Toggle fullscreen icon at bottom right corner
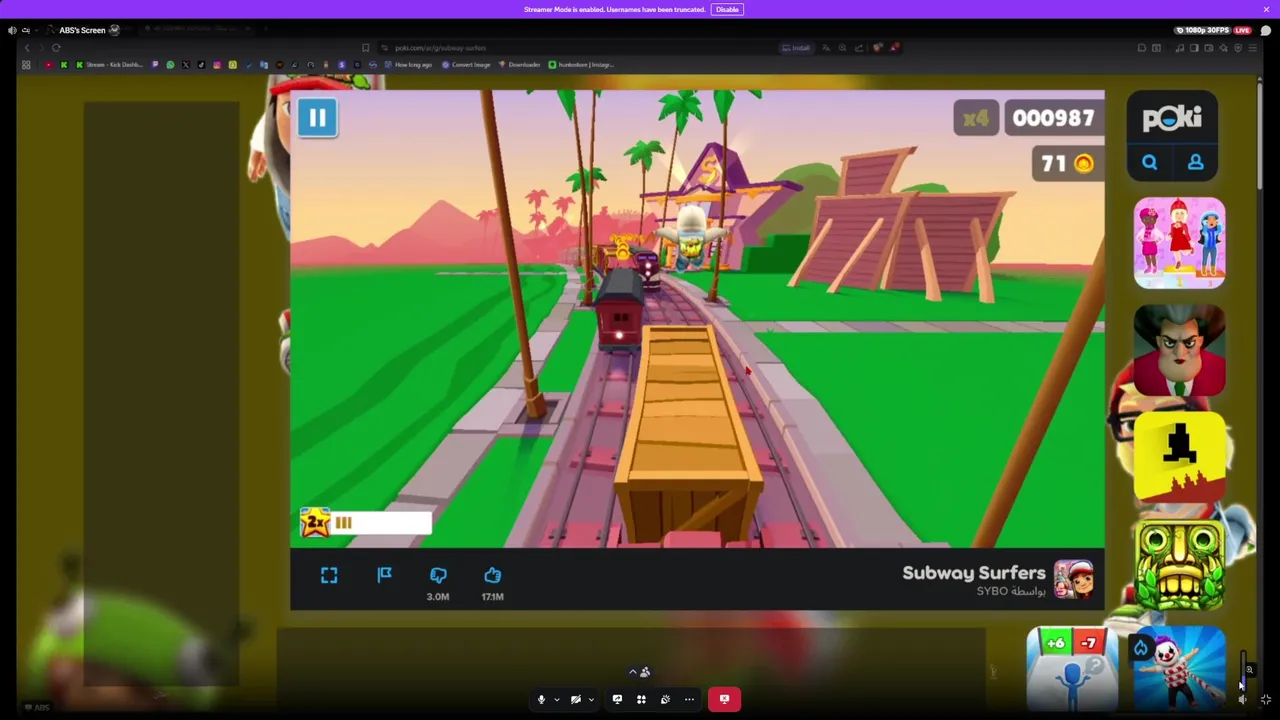 1266,699
